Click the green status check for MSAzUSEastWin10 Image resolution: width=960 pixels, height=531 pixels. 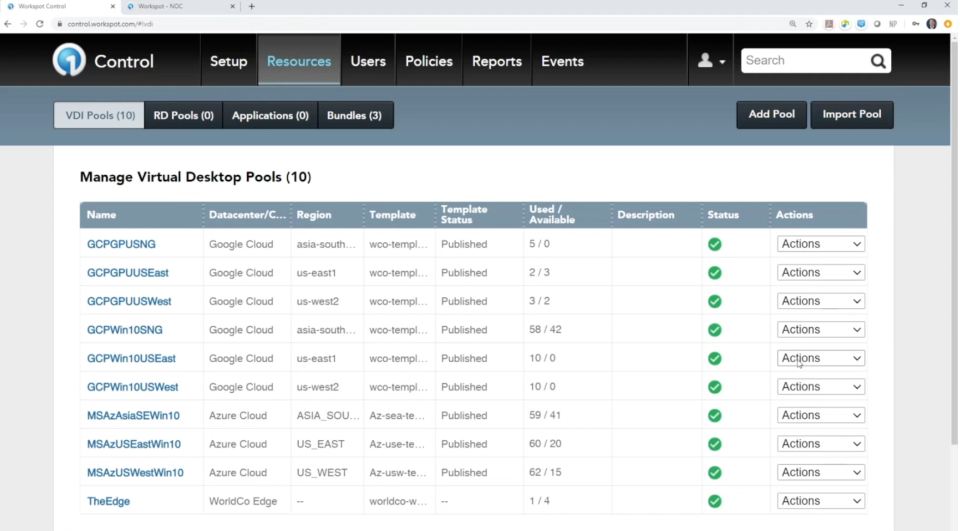[714, 444]
